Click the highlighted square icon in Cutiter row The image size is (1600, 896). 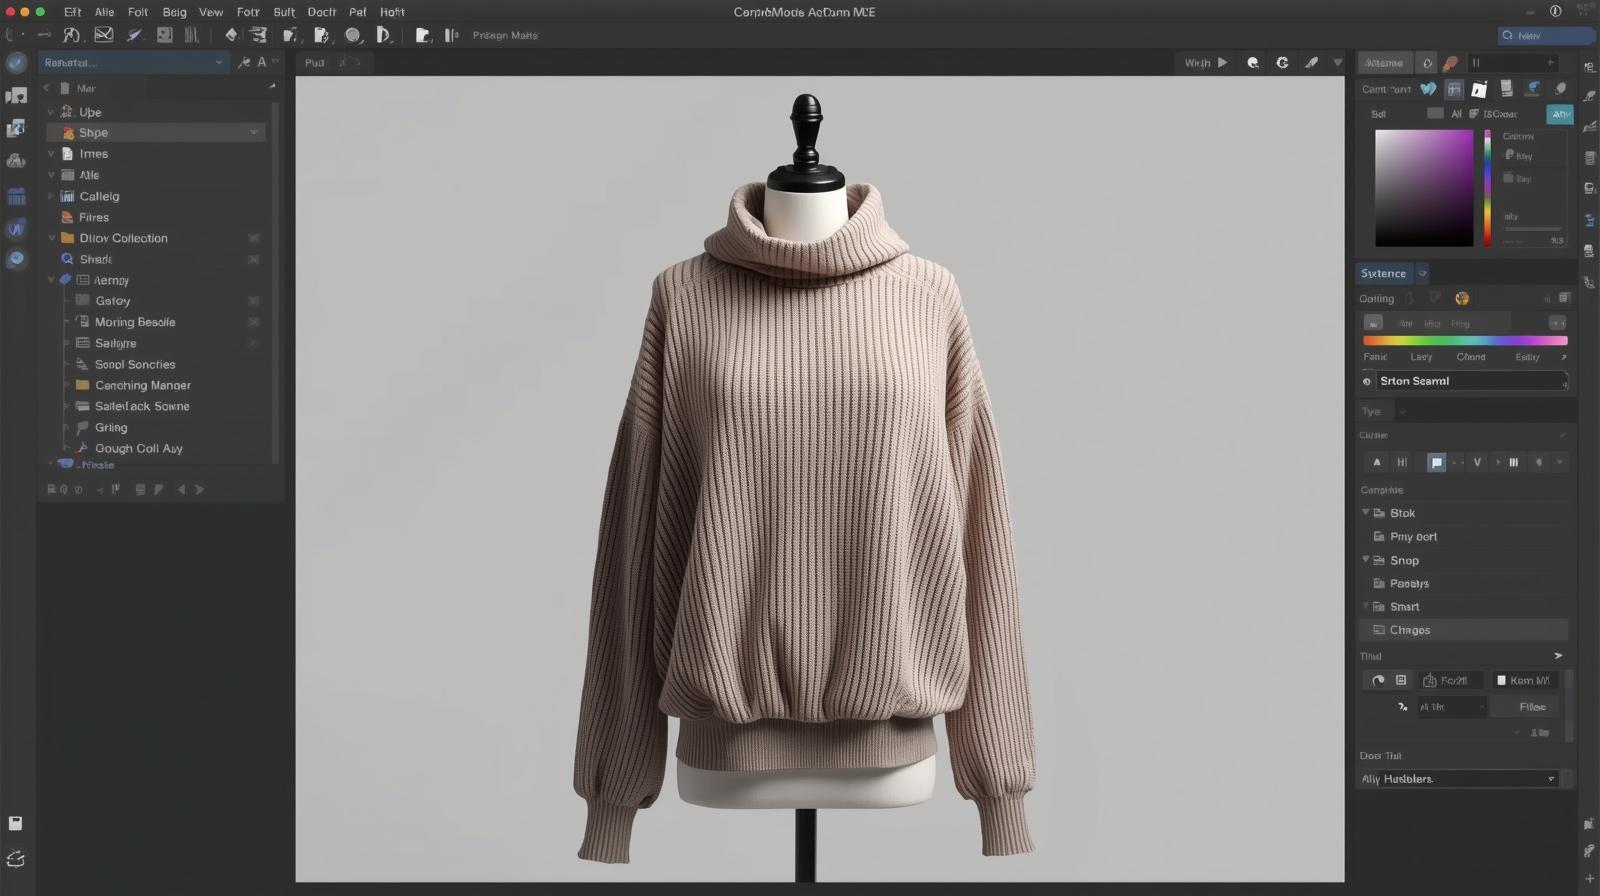tap(1436, 462)
